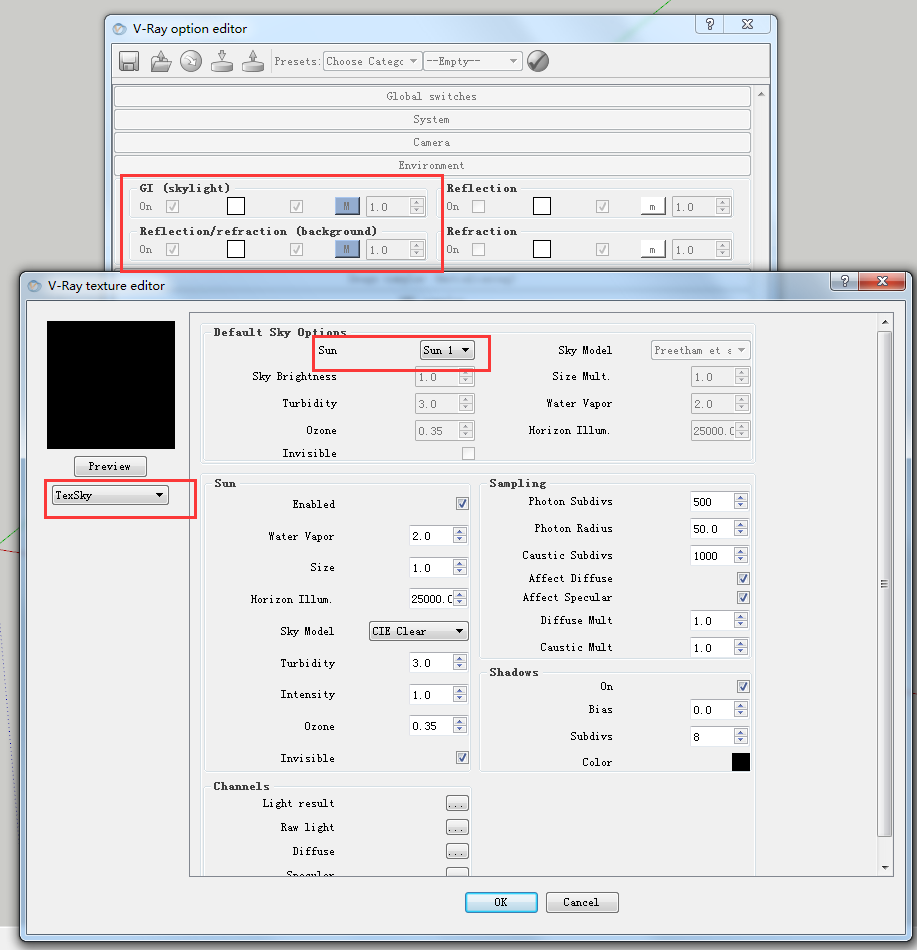Image resolution: width=917 pixels, height=950 pixels.
Task: Click the GI skylight M map button
Action: (x=347, y=207)
